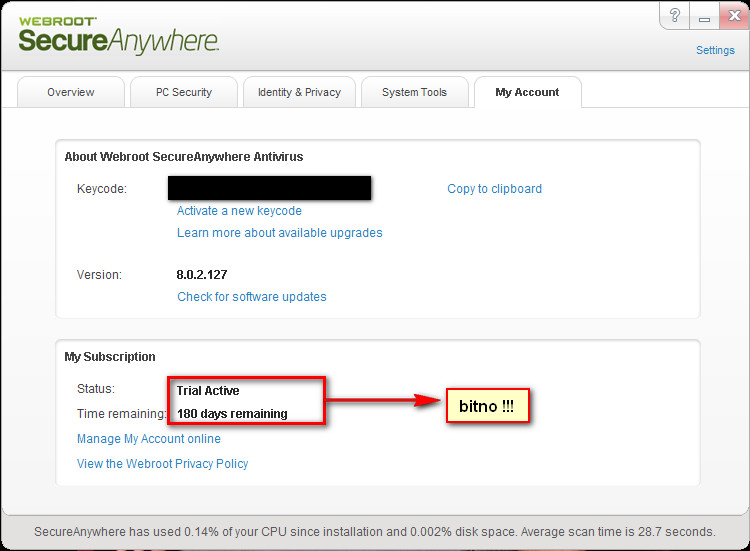Click Check for software updates
Screen dimensions: 750x551
[252, 297]
